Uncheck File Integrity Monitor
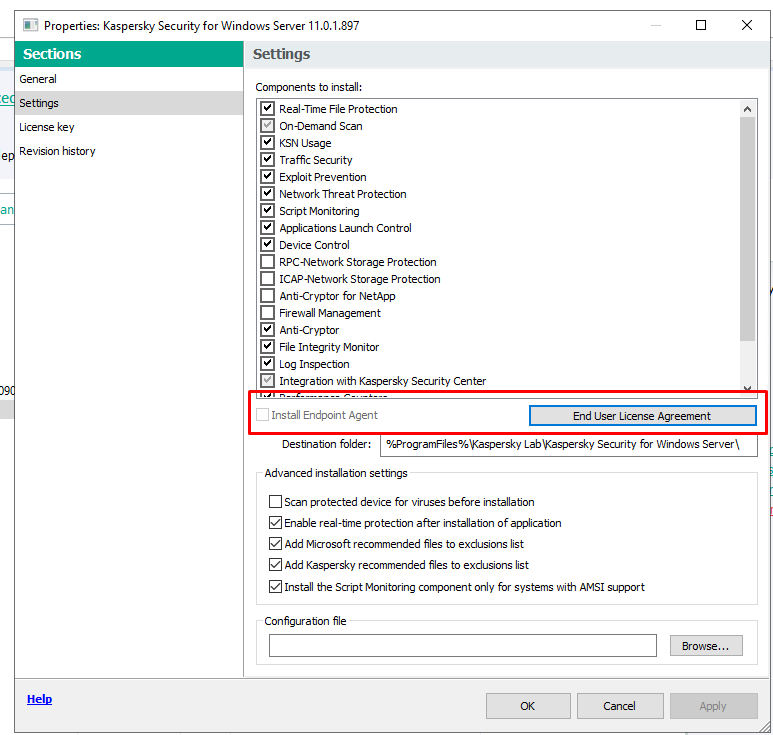This screenshot has height=735, width=773. click(267, 347)
